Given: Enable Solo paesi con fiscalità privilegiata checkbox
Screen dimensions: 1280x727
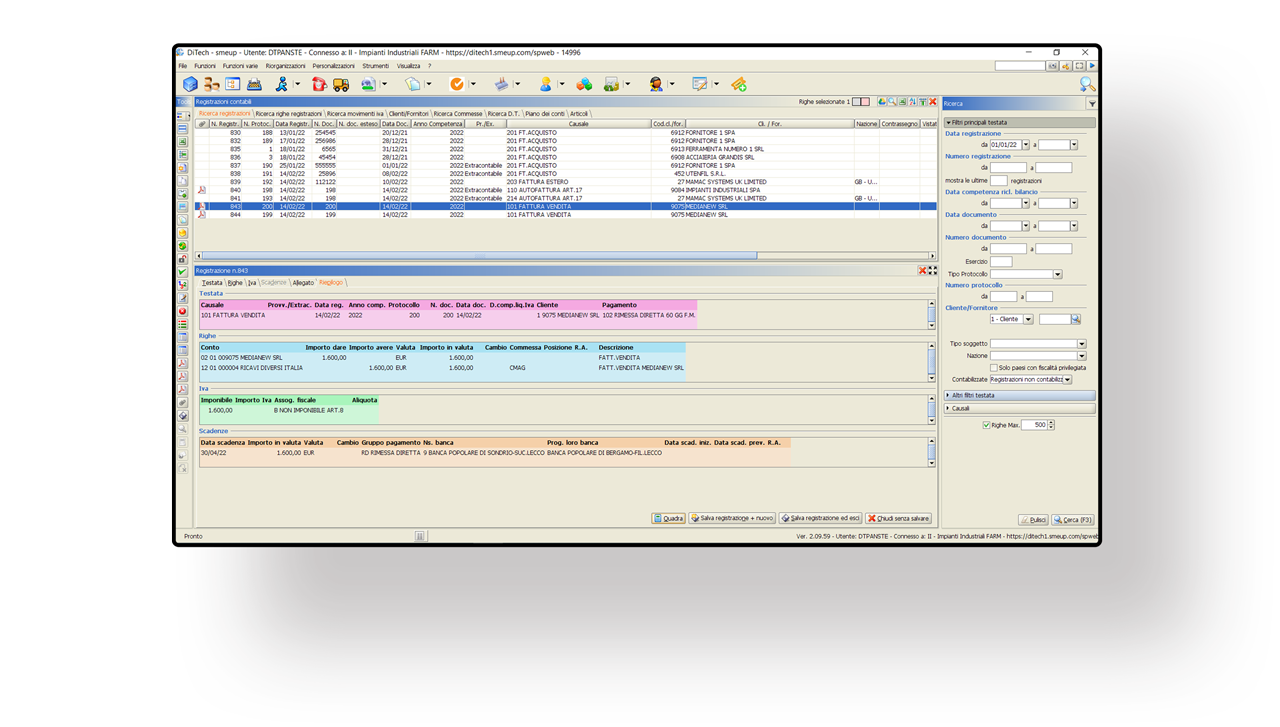Looking at the screenshot, I should pyautogui.click(x=993, y=368).
